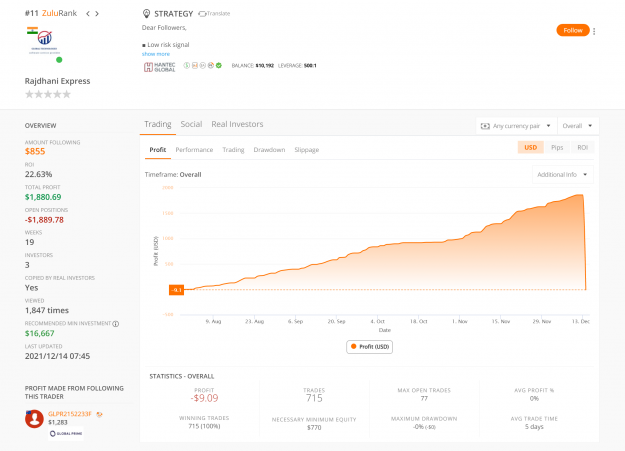Click the strategy lightbulb icon
This screenshot has height=451, width=625.
pos(146,14)
